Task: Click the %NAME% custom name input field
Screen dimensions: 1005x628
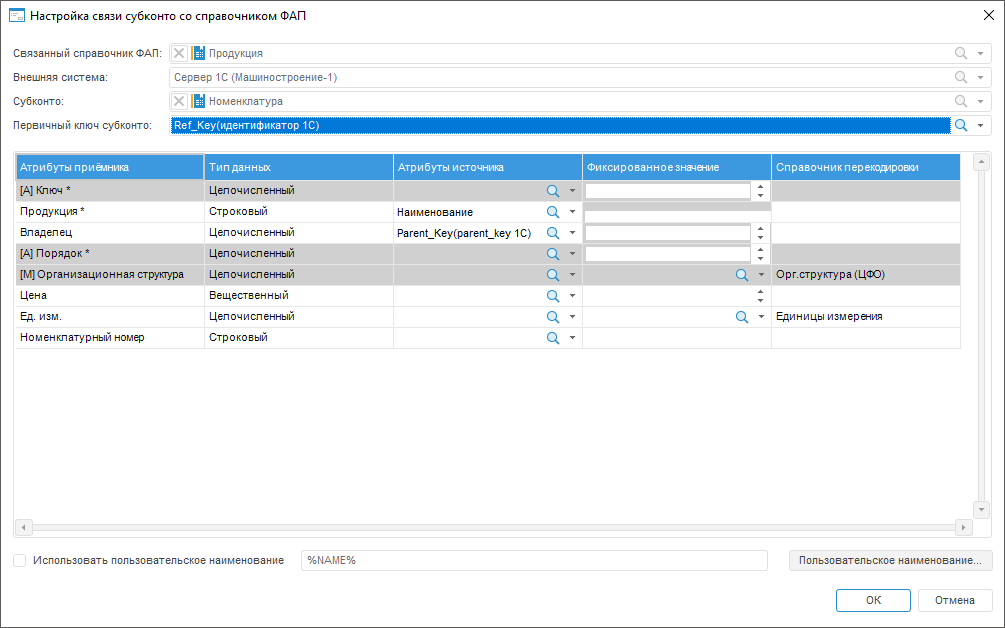Action: pyautogui.click(x=533, y=560)
